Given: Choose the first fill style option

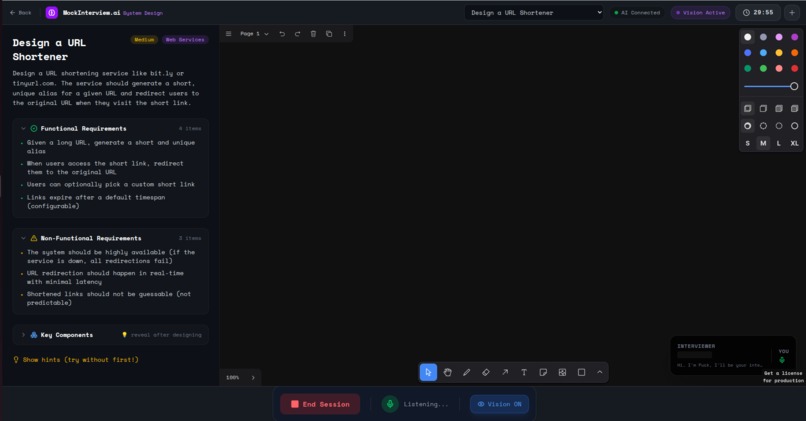Looking at the screenshot, I should coord(747,108).
